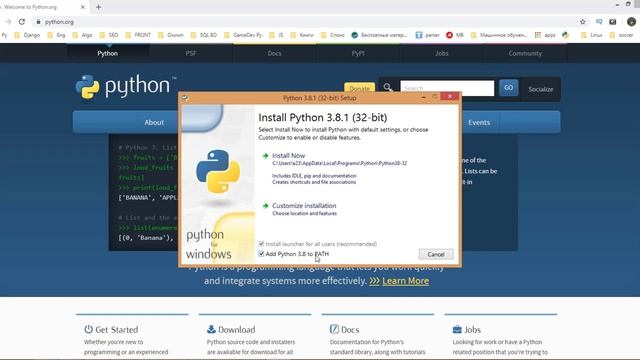This screenshot has width=640, height=360.
Task: Open a new browser tab
Action: tap(98, 7)
